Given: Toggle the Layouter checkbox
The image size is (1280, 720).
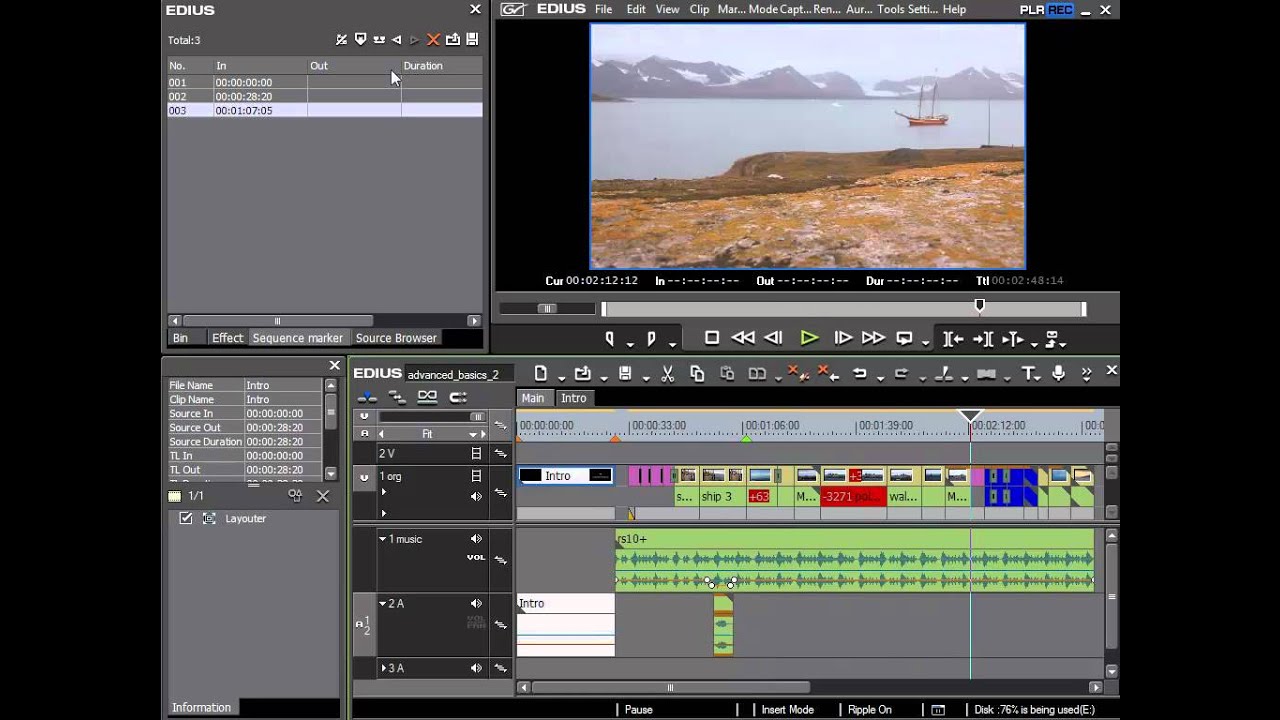Looking at the screenshot, I should 186,518.
